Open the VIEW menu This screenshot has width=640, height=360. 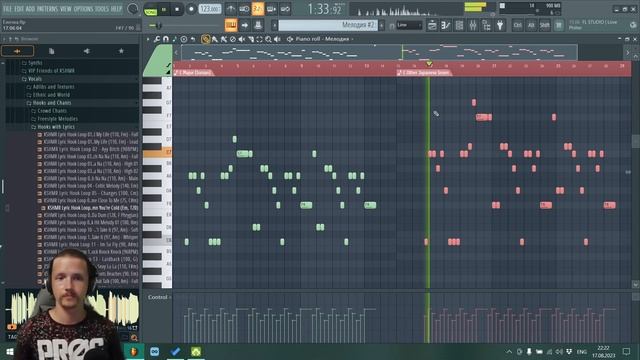(66, 9)
